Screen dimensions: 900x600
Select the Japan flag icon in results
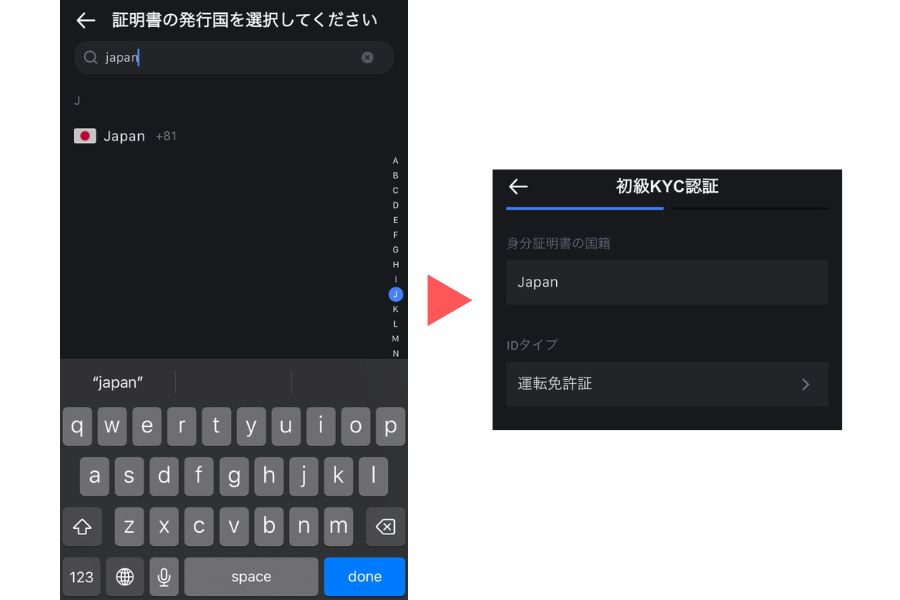[85, 136]
